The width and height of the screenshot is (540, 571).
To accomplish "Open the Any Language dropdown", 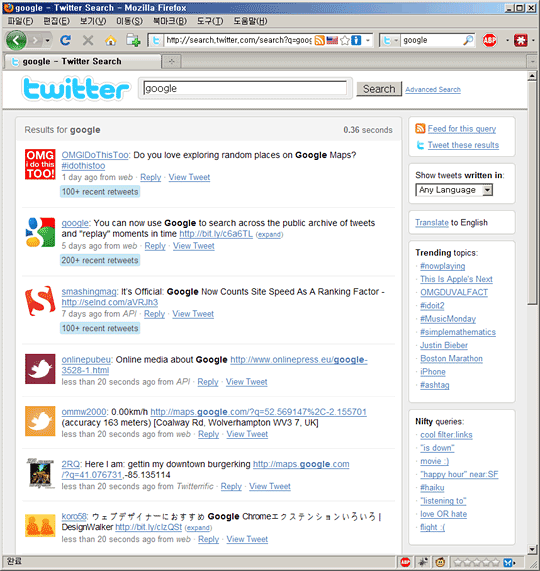I will [x=454, y=190].
